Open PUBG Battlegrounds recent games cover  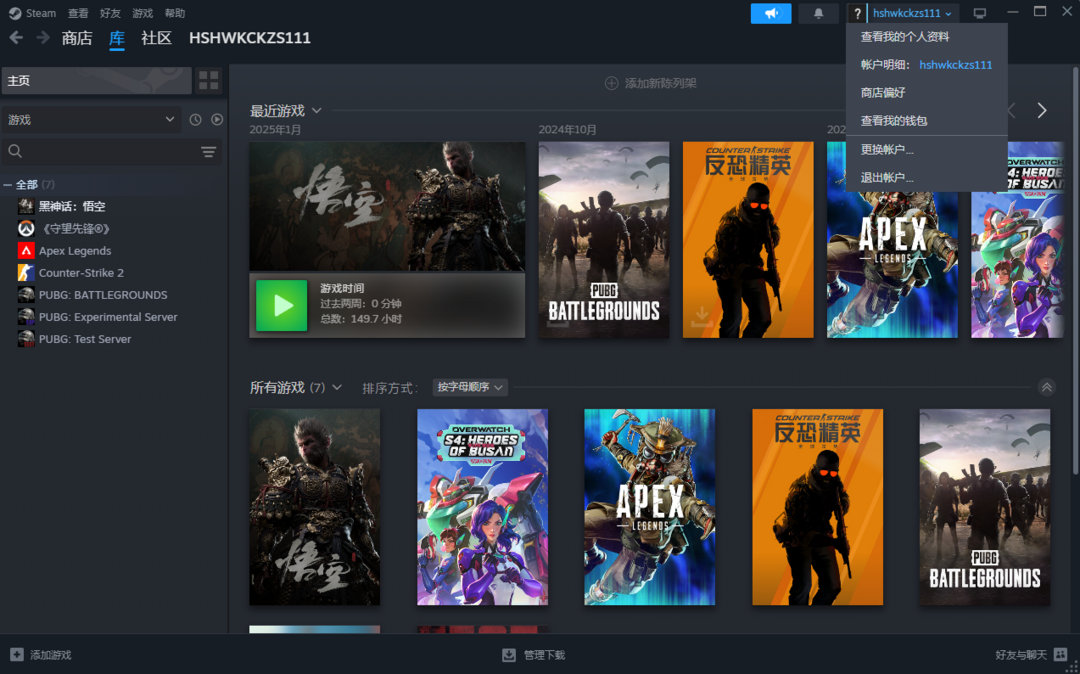tap(604, 240)
